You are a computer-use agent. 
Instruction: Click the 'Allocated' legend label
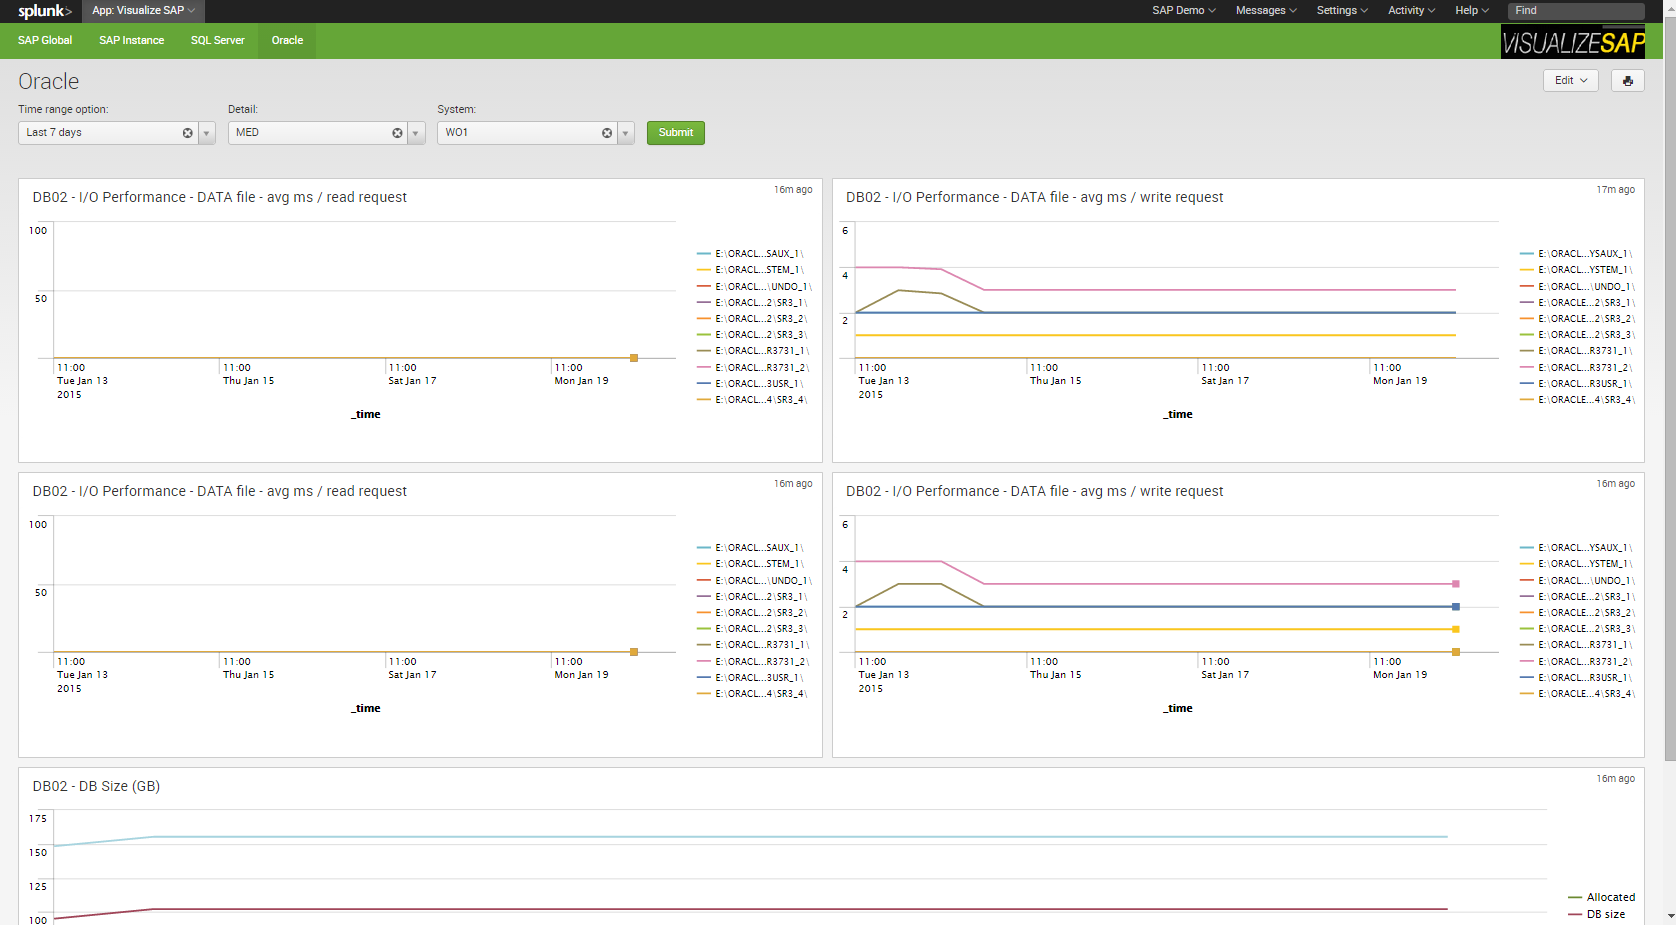1611,898
